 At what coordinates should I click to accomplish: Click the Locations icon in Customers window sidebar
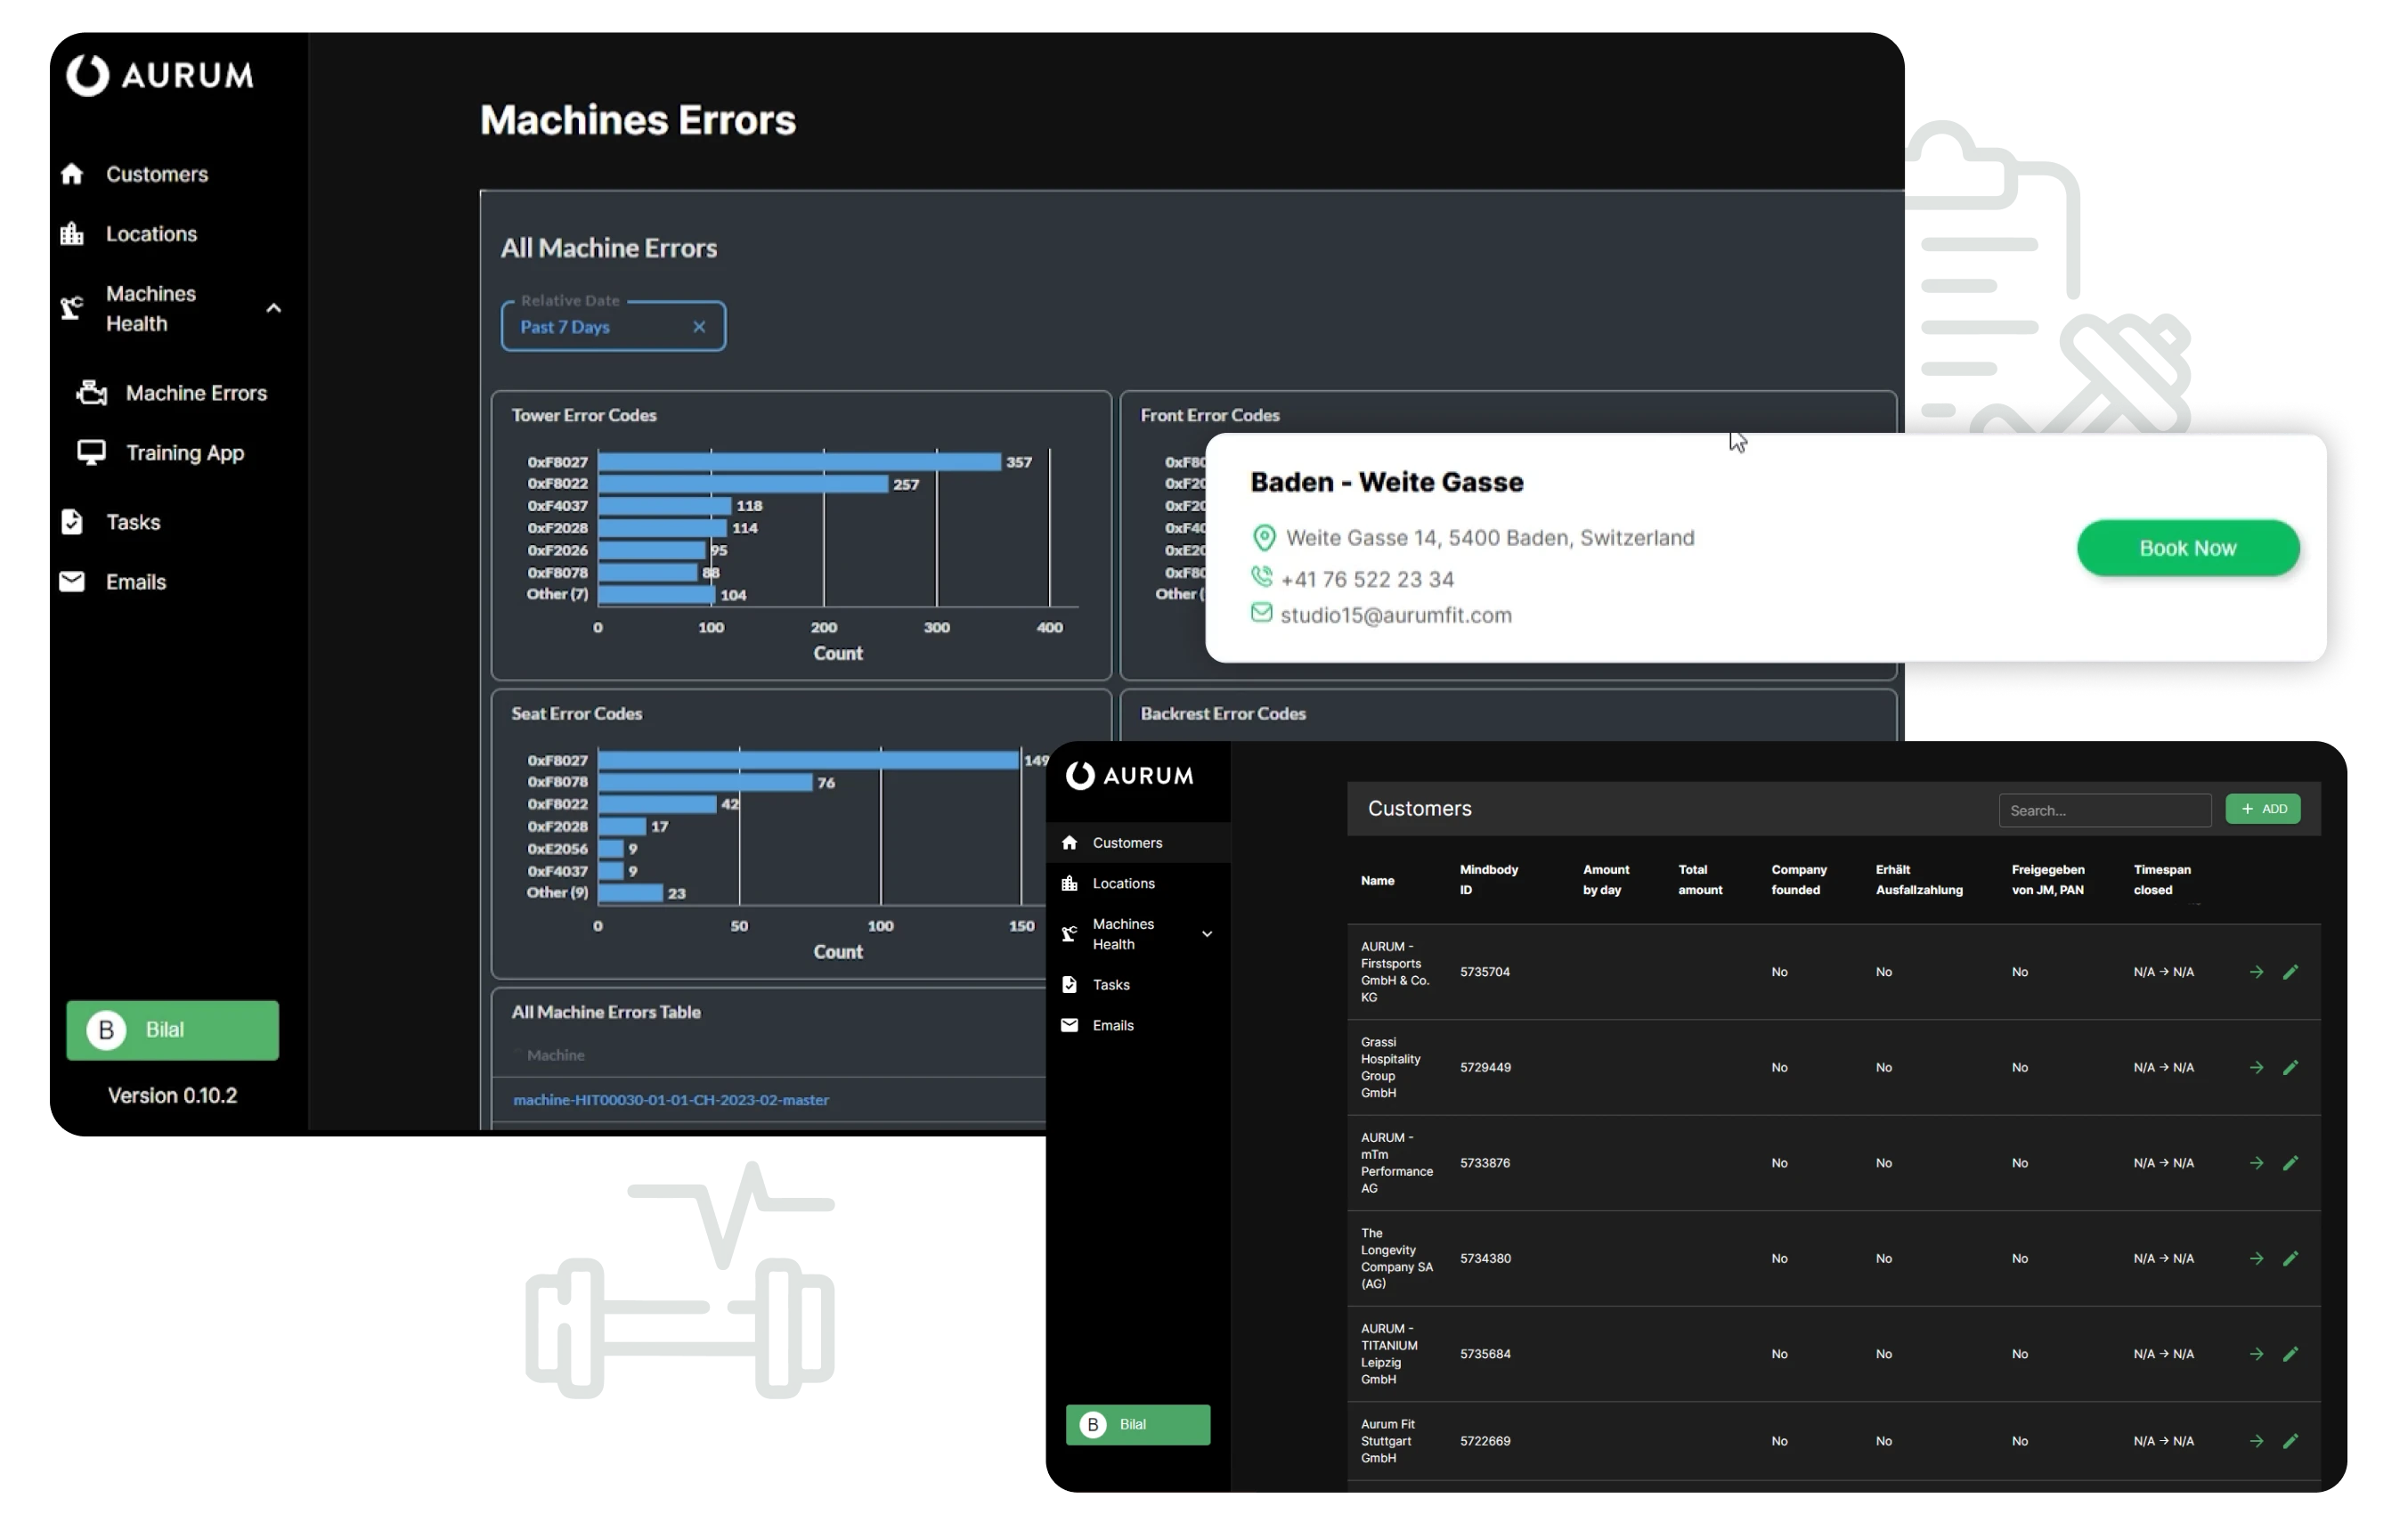(x=1069, y=884)
